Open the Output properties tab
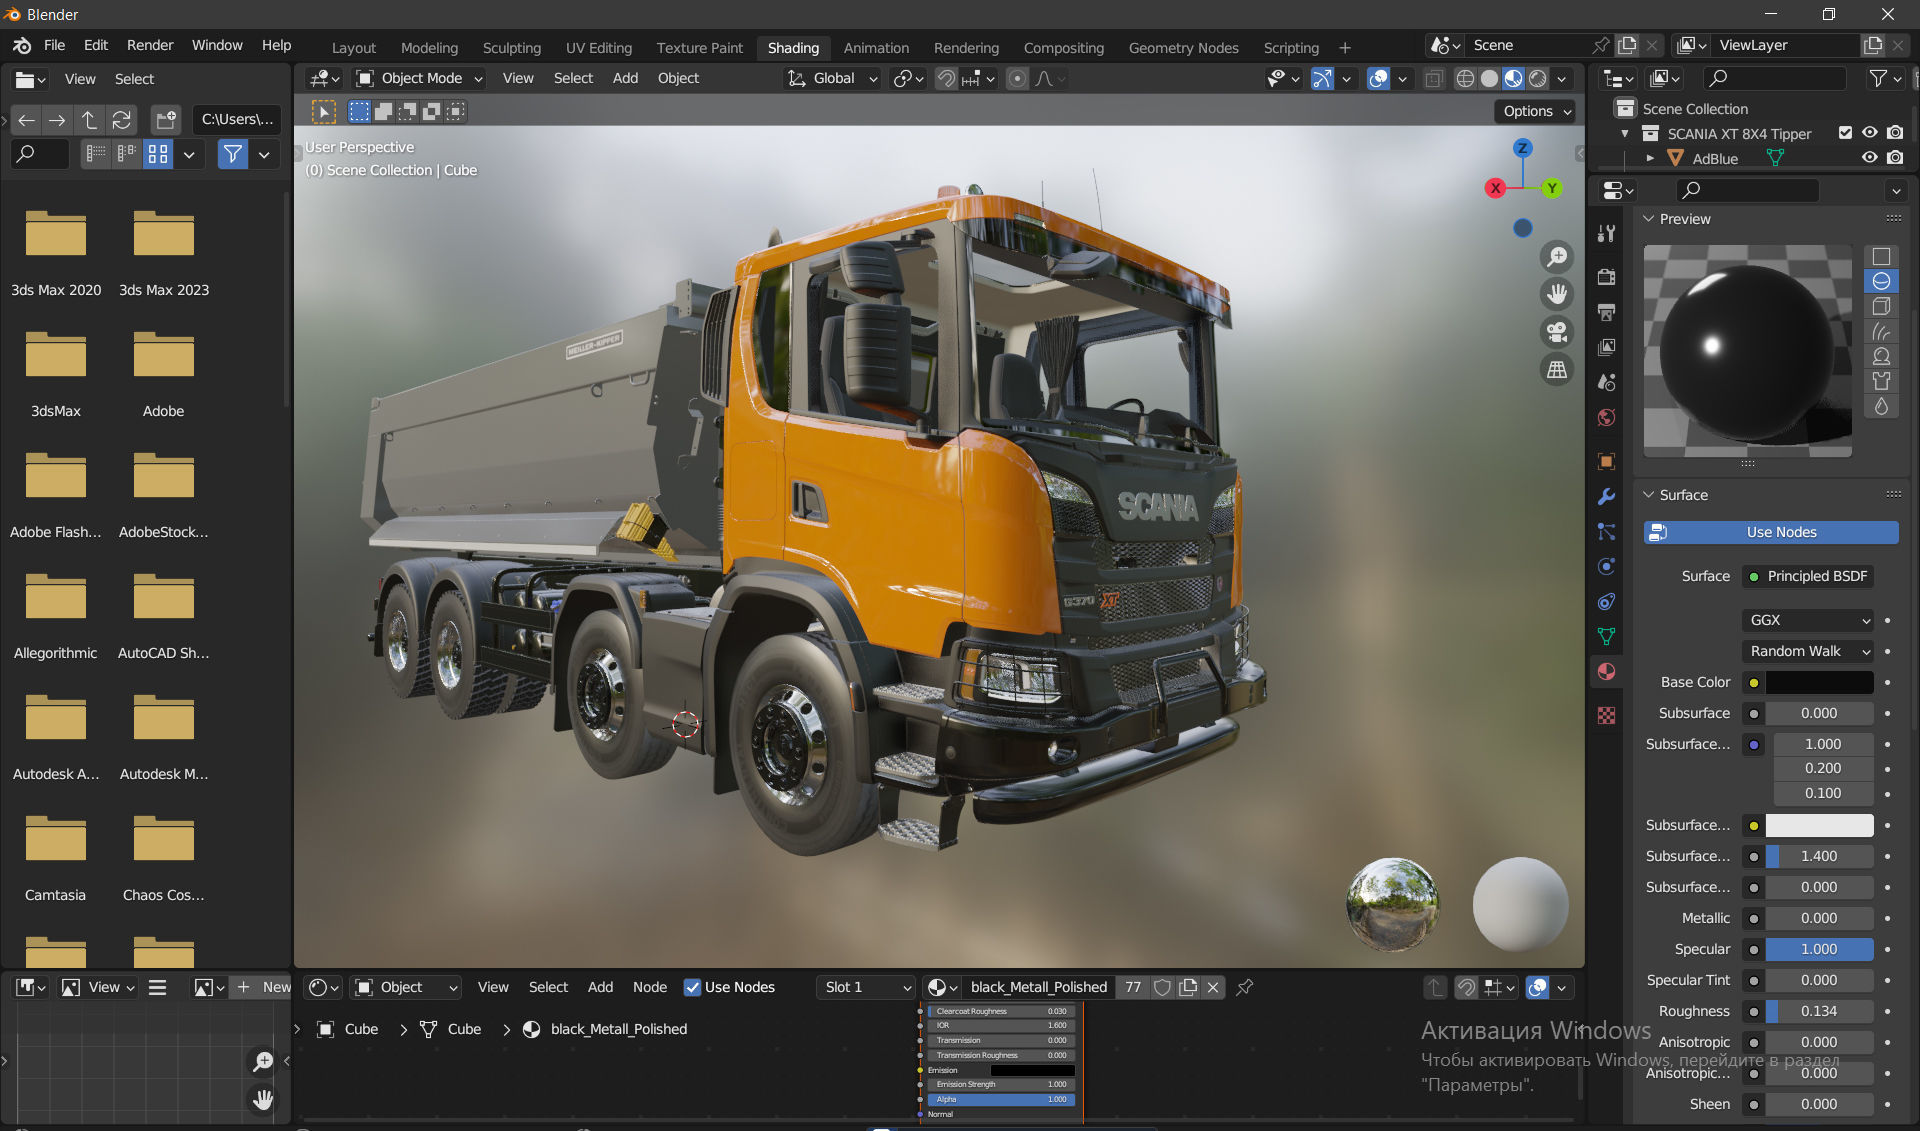The width and height of the screenshot is (1920, 1131). pos(1606,312)
